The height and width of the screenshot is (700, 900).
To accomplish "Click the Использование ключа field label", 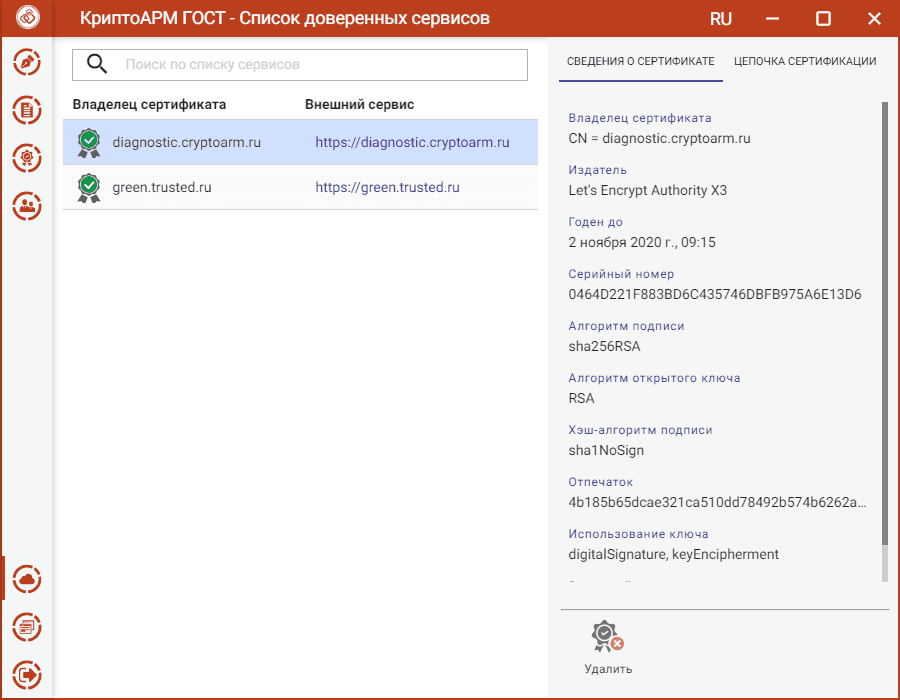I will tap(638, 534).
